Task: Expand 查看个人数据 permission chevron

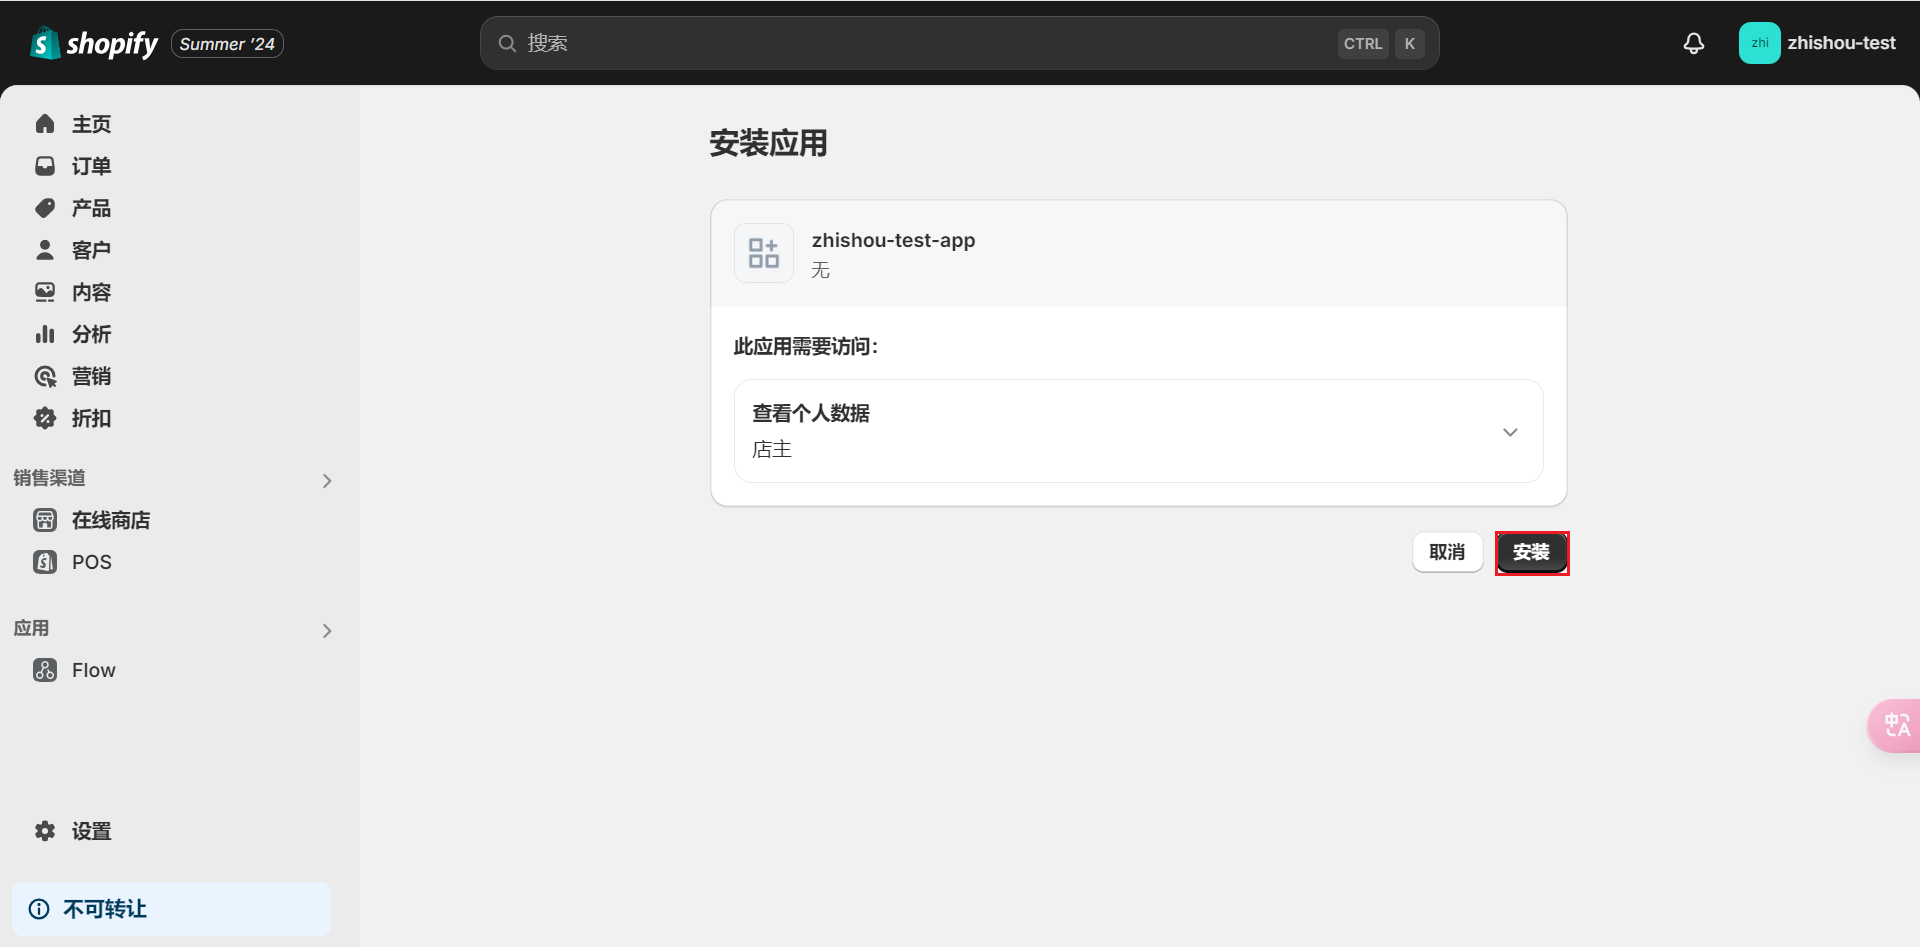Action: (1510, 432)
